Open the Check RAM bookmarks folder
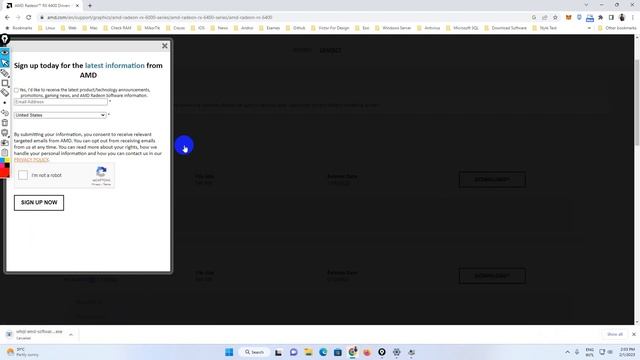 click(118, 28)
